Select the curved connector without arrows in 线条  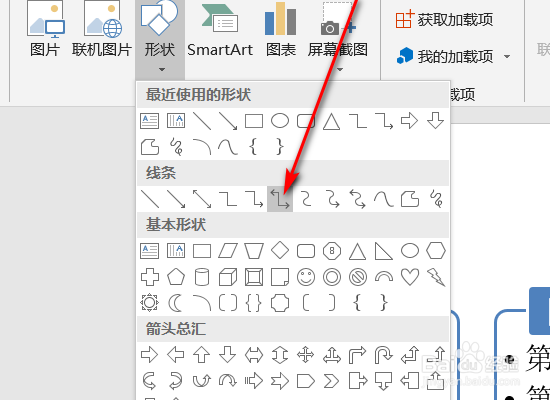pyautogui.click(x=306, y=199)
